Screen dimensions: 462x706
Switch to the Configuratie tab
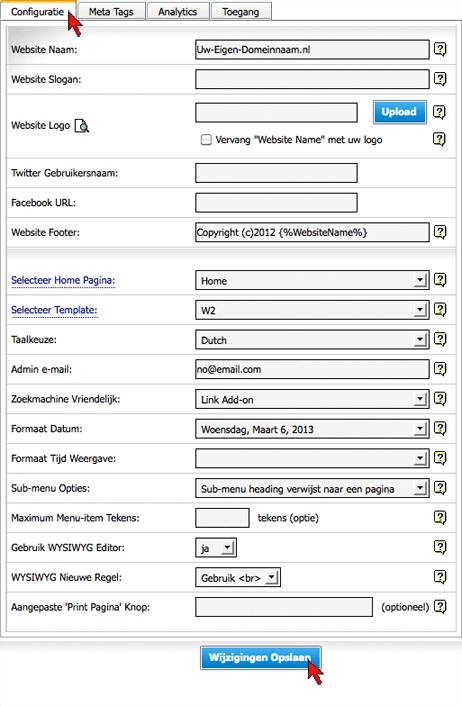[38, 11]
